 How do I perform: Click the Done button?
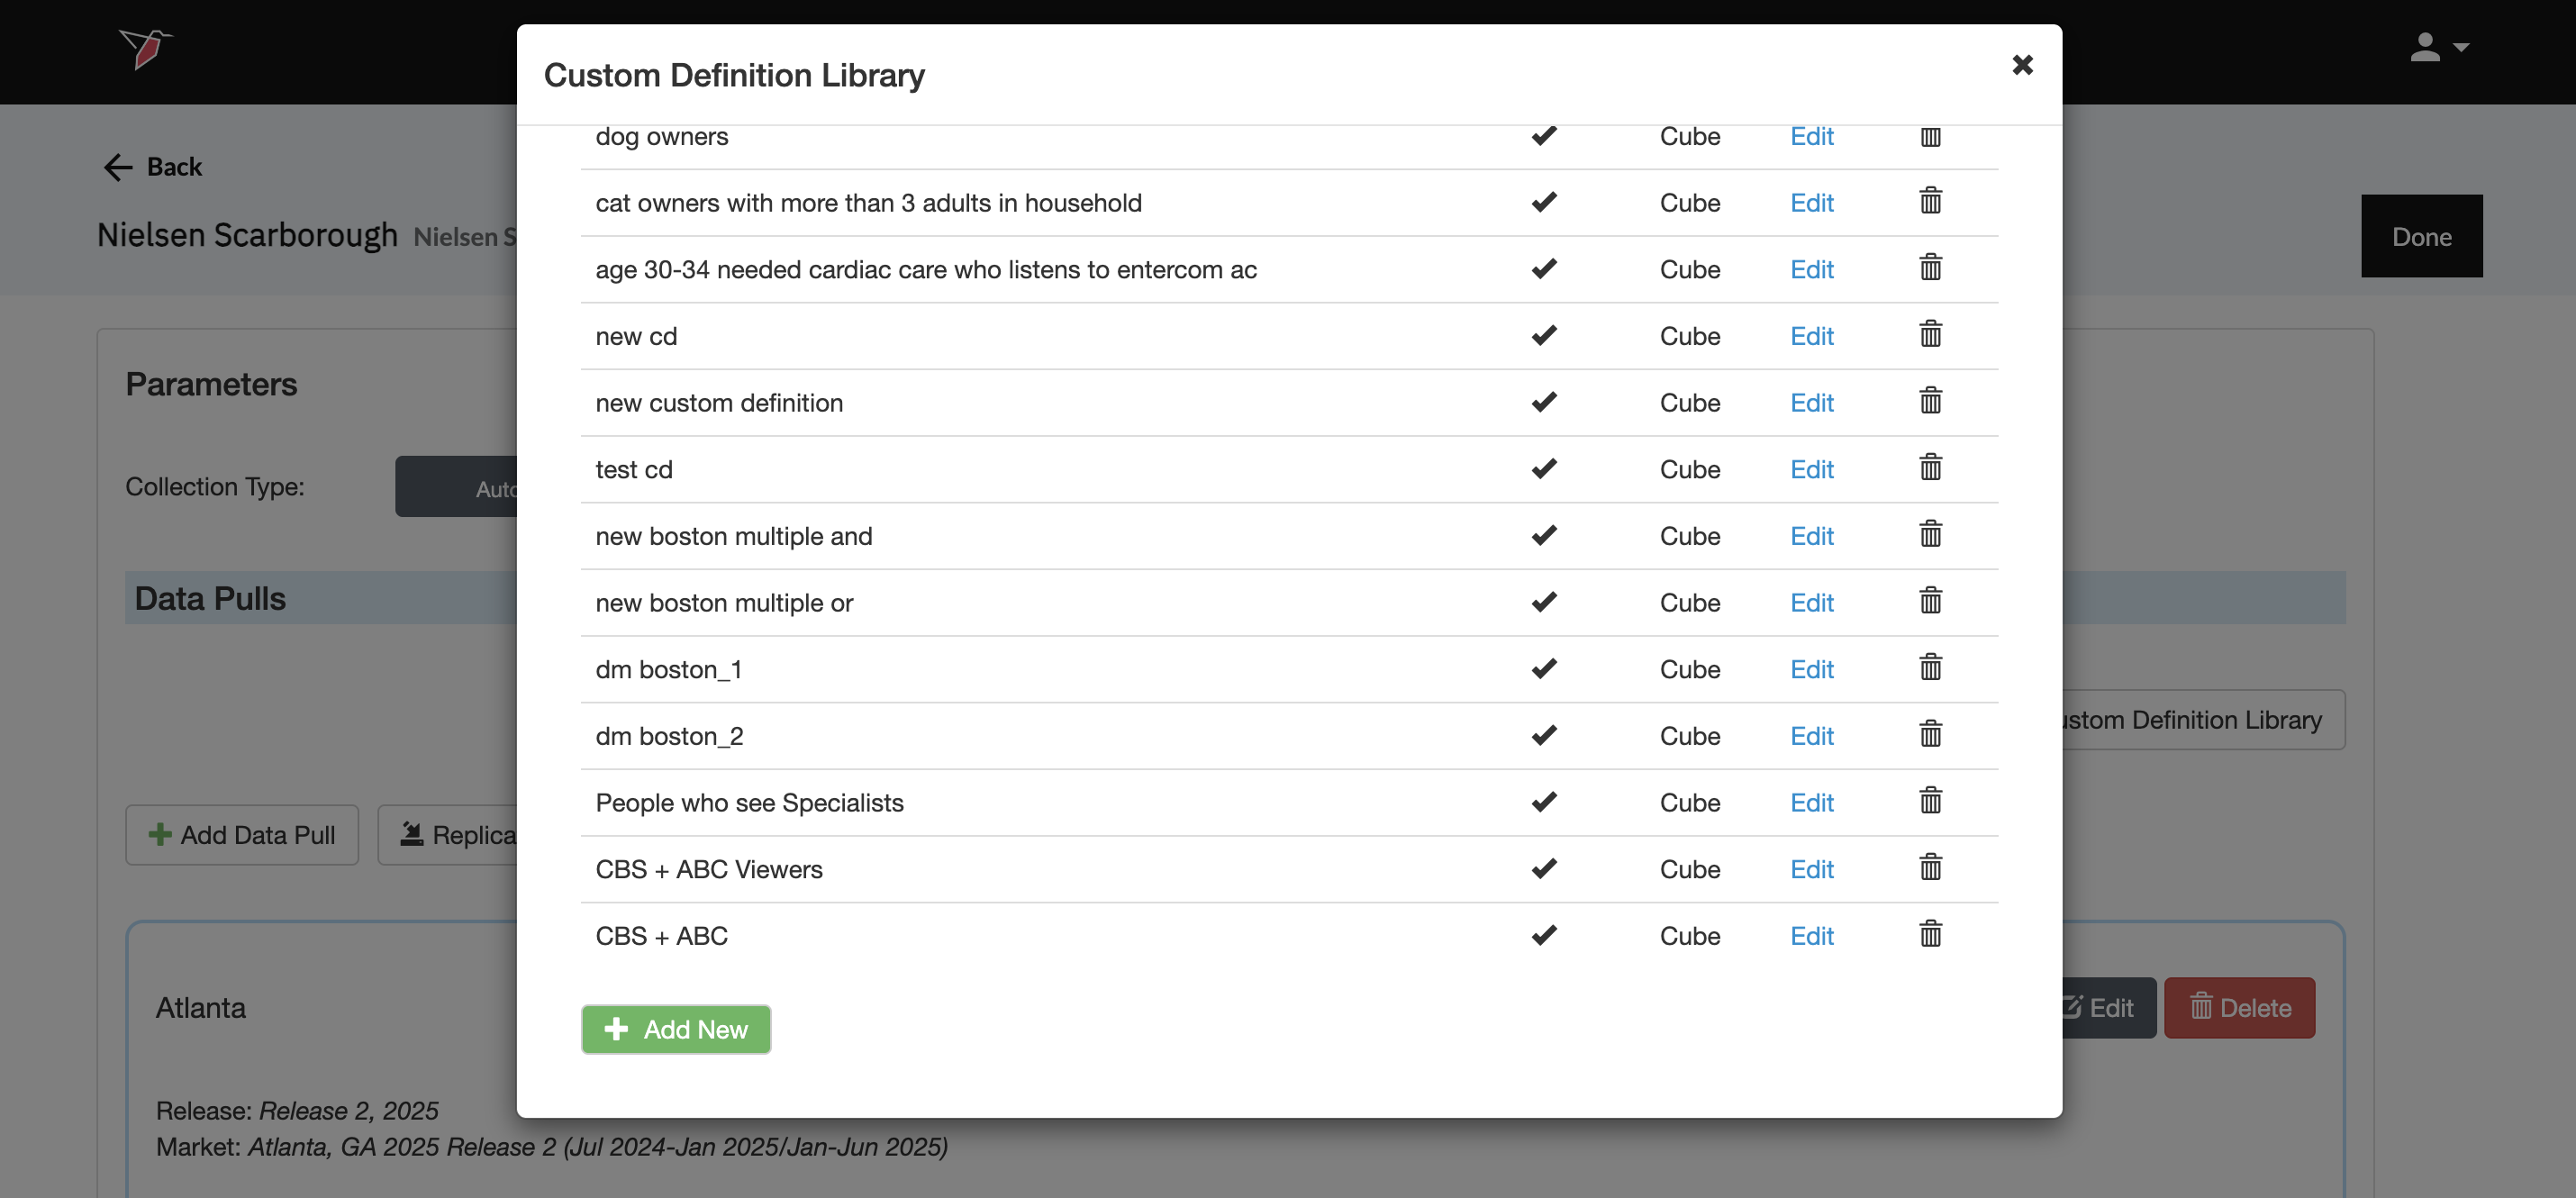coord(2421,236)
